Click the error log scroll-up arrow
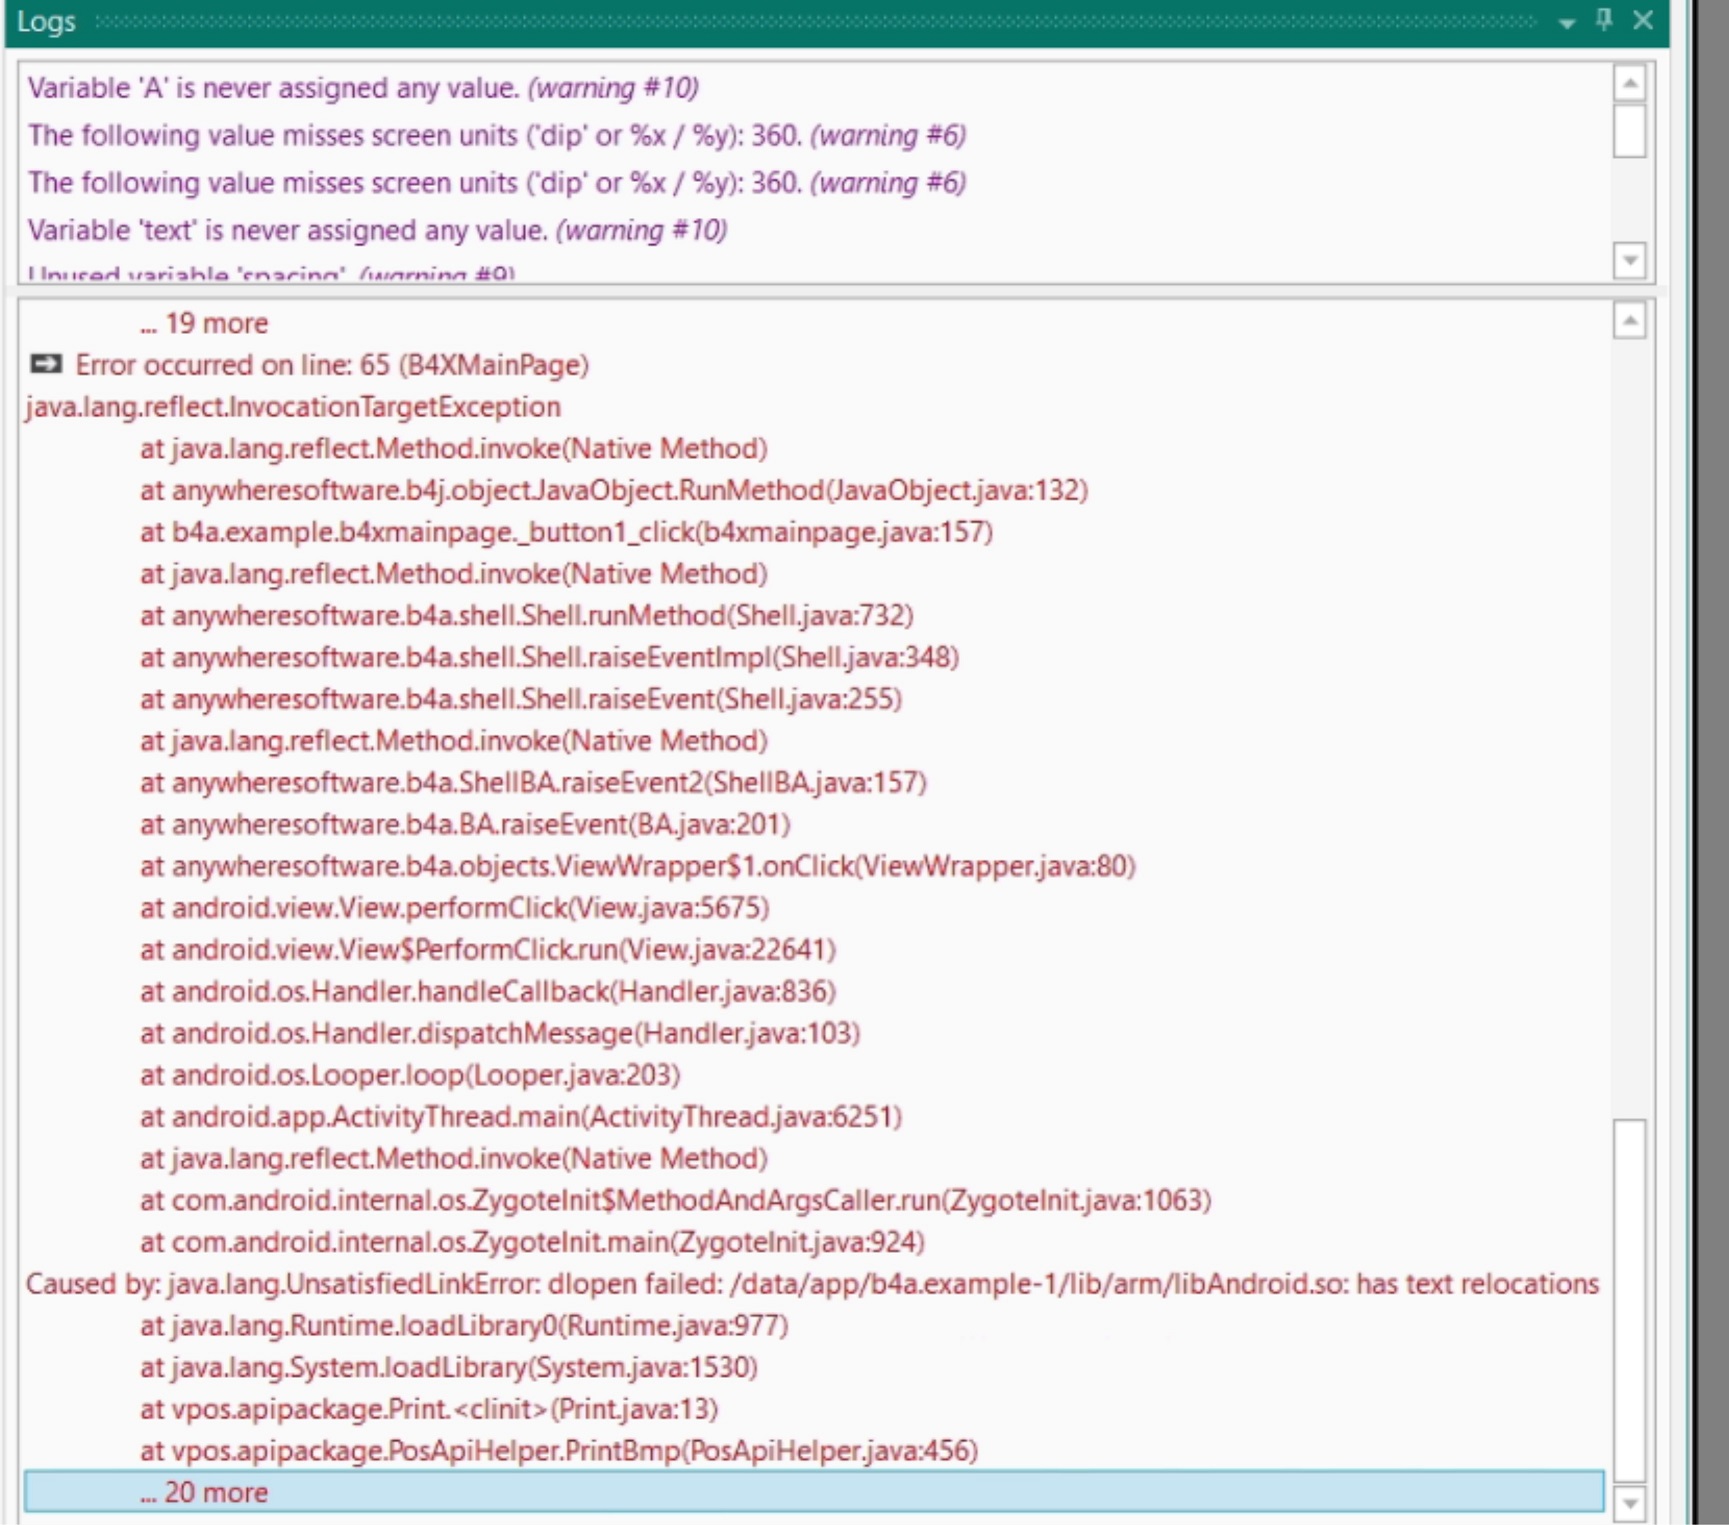1729x1525 pixels. click(1630, 321)
